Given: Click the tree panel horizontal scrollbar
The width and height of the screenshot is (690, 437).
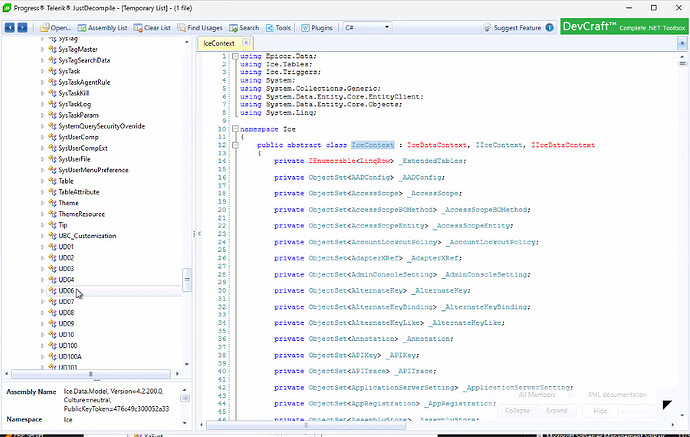Looking at the screenshot, I should (91, 374).
